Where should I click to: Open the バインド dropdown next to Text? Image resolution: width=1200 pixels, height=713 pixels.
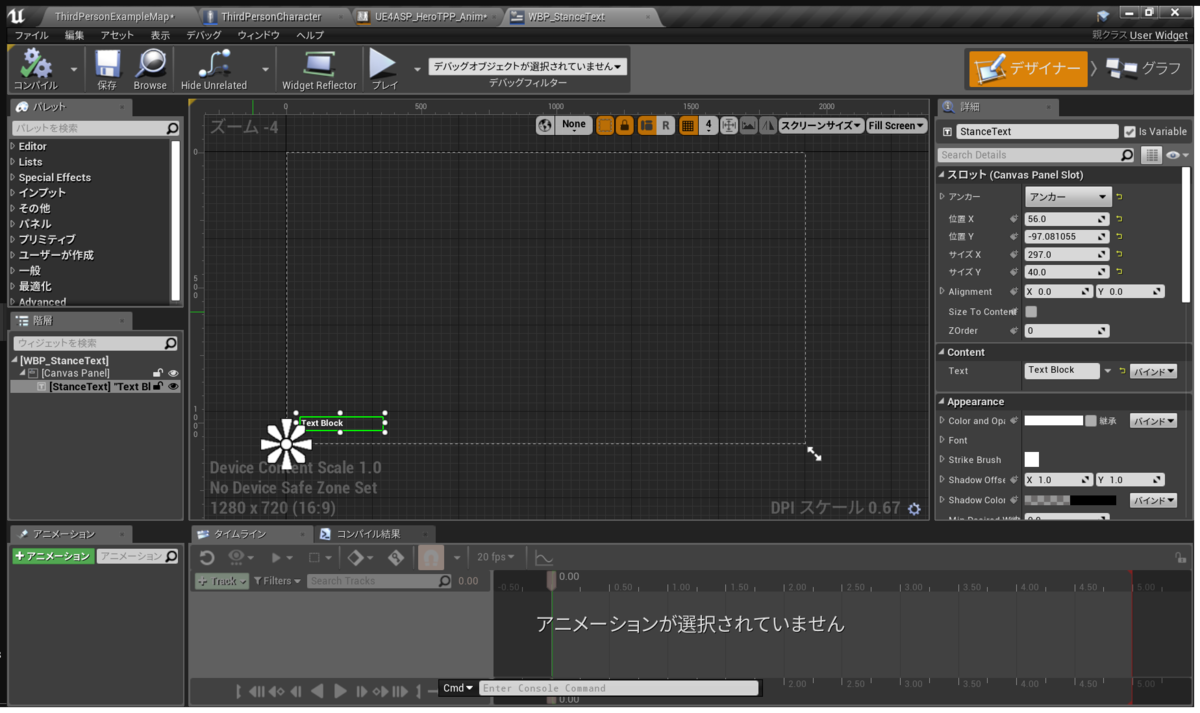[x=1153, y=371]
